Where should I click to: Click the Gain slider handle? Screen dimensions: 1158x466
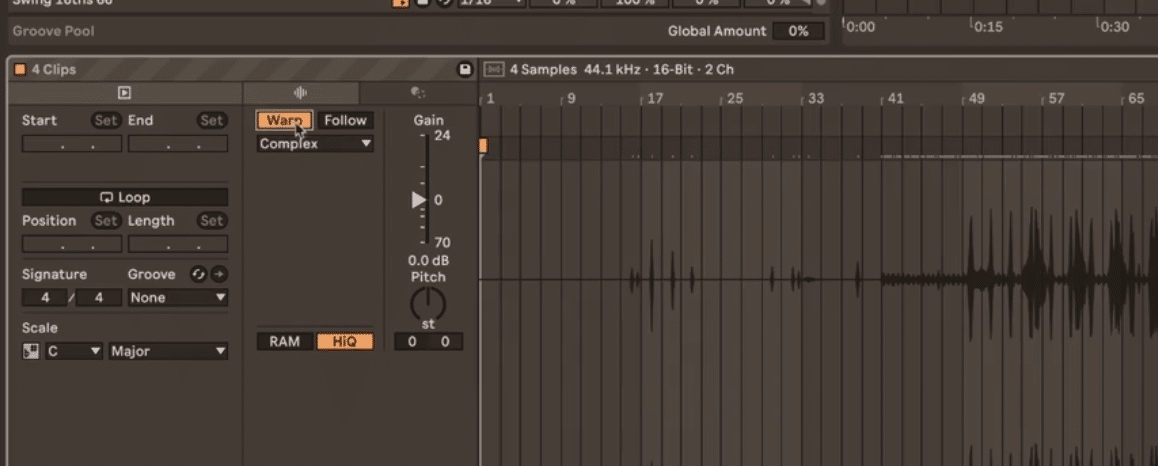(x=419, y=199)
